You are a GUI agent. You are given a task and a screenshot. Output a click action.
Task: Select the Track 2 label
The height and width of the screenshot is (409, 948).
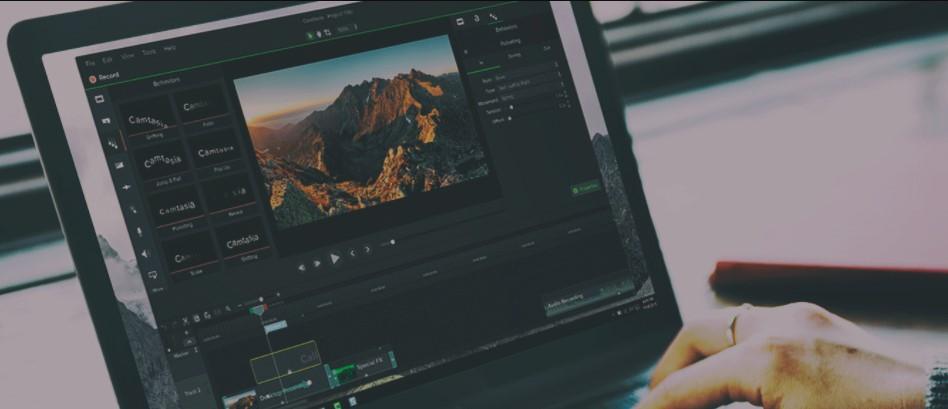coord(193,393)
